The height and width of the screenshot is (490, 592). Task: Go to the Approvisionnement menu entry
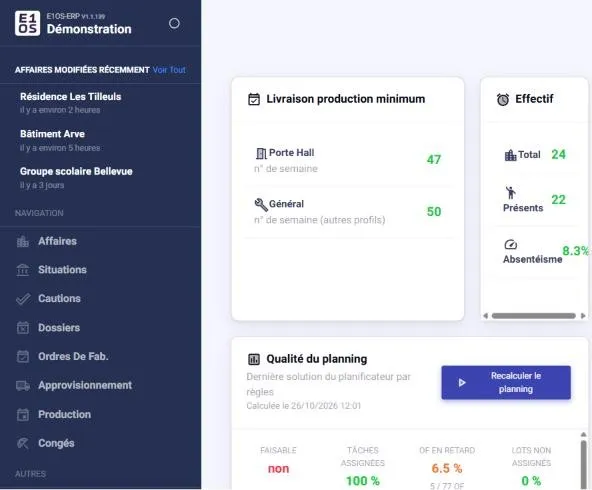click(85, 385)
